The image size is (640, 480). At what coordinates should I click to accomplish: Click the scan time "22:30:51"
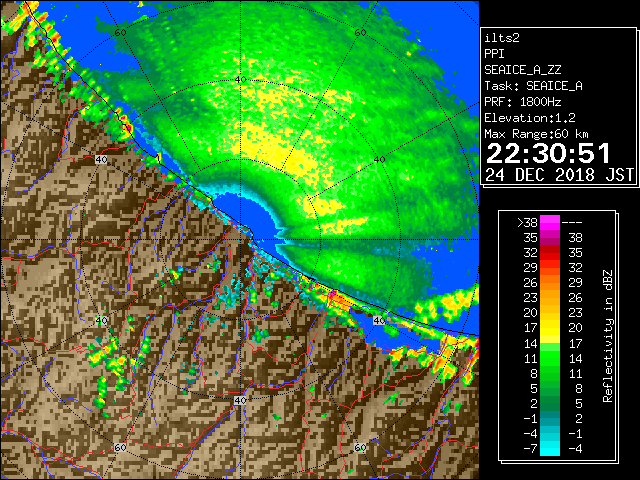coord(548,153)
